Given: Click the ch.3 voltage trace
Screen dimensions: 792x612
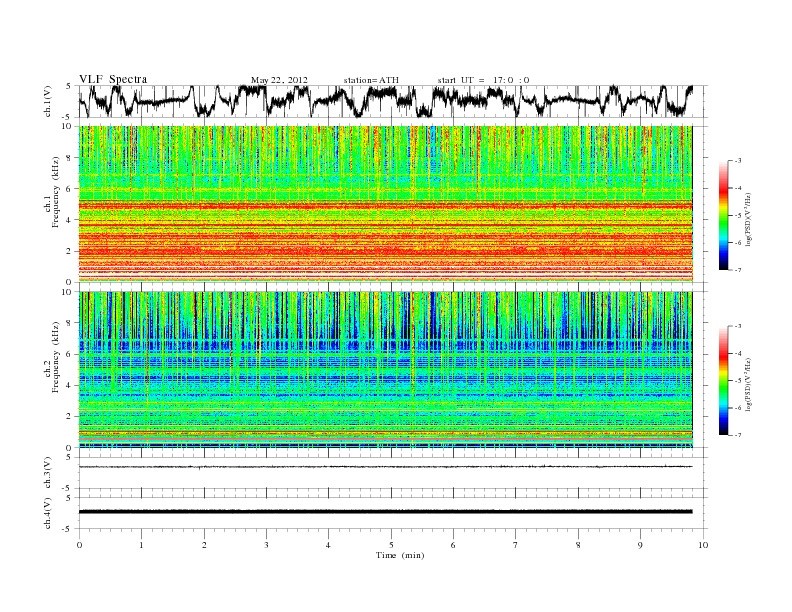Looking at the screenshot, I should [x=385, y=467].
